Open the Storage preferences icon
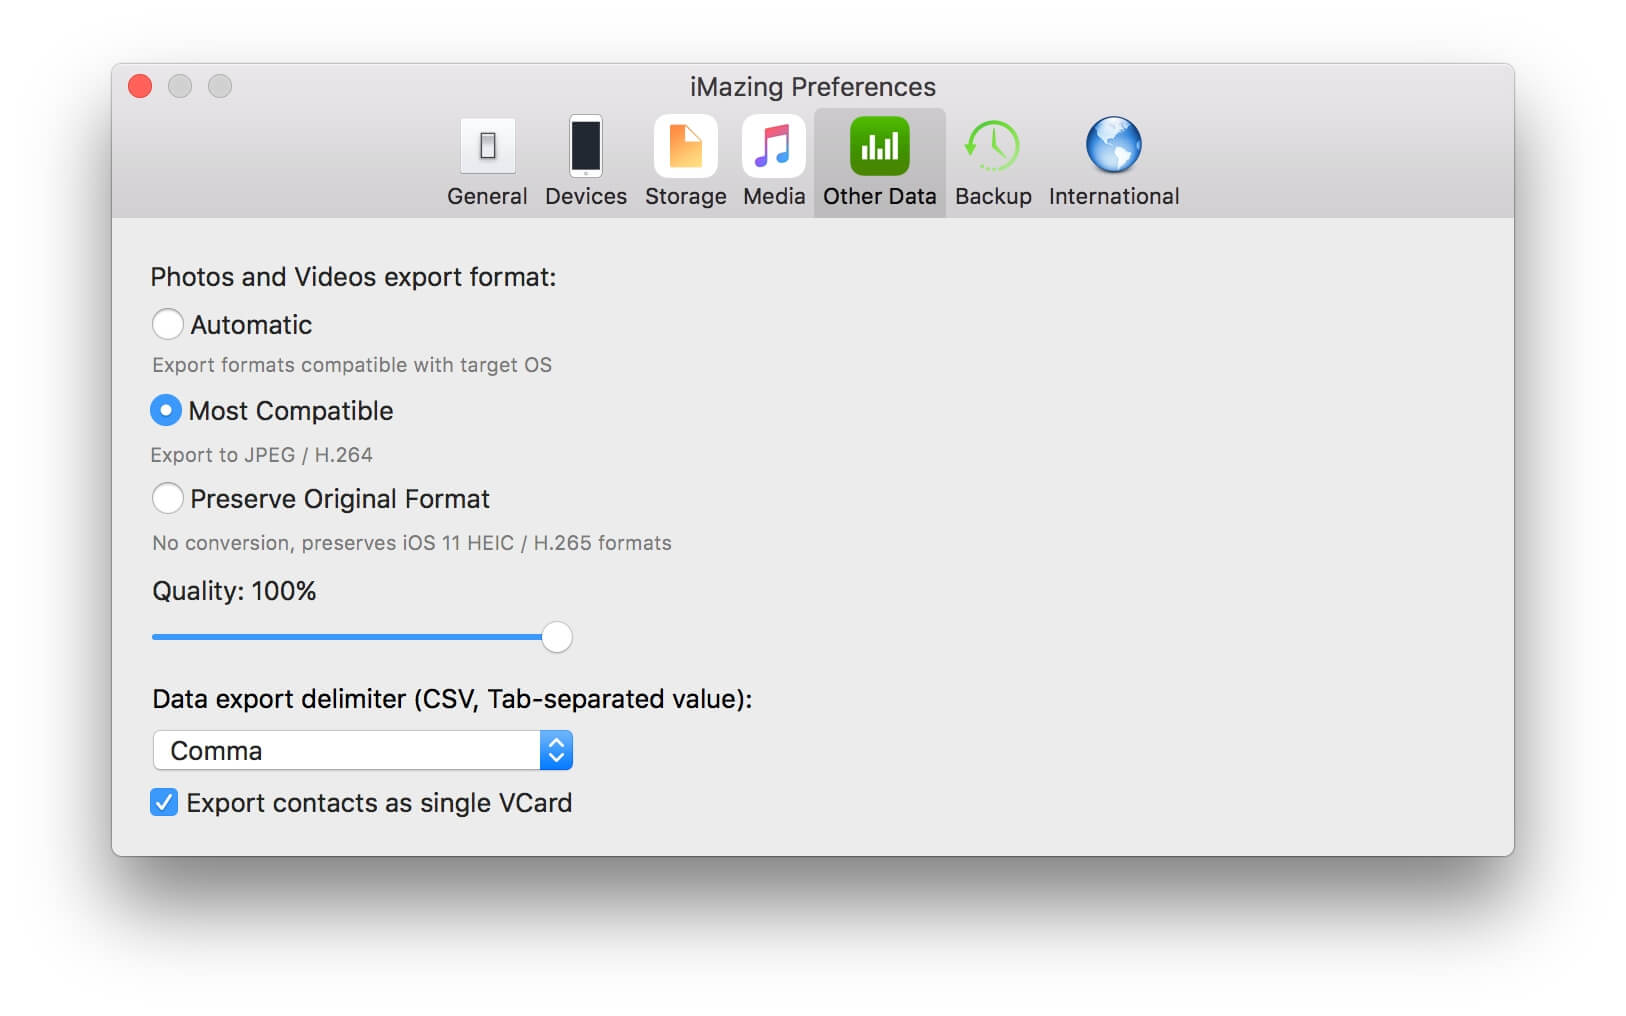This screenshot has width=1626, height=1016. coord(685,146)
